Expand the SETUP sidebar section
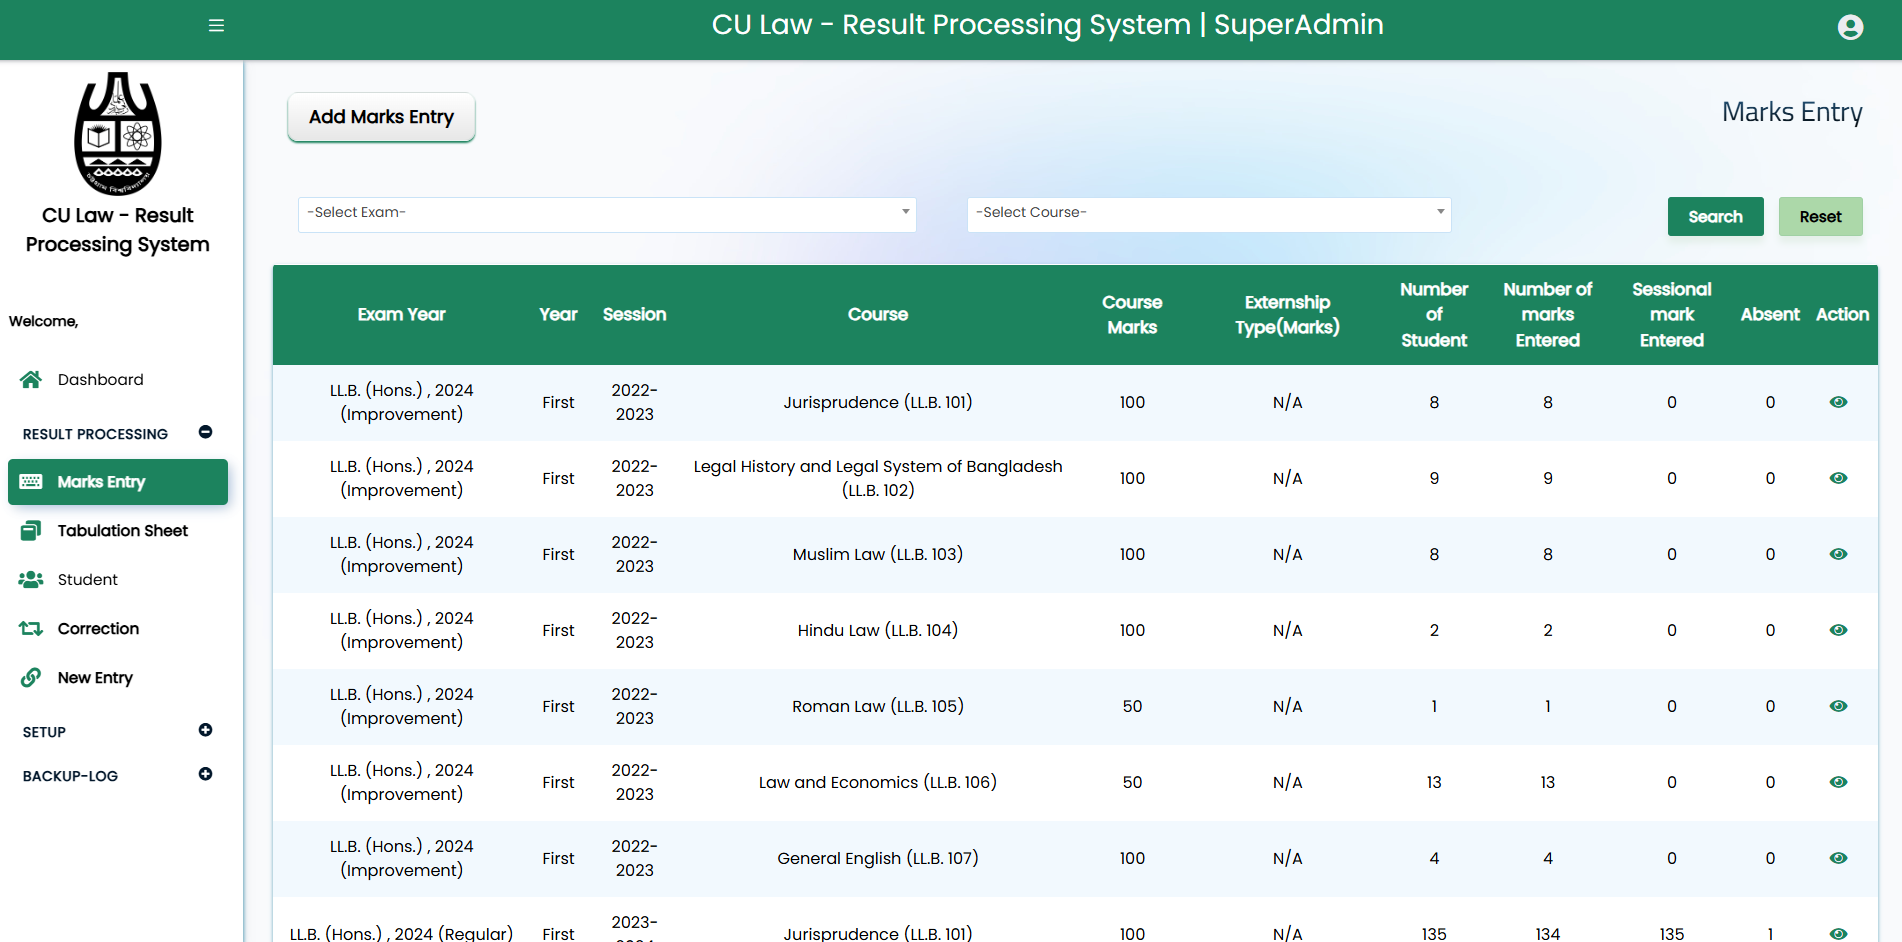Viewport: 1902px width, 942px height. coord(205,731)
